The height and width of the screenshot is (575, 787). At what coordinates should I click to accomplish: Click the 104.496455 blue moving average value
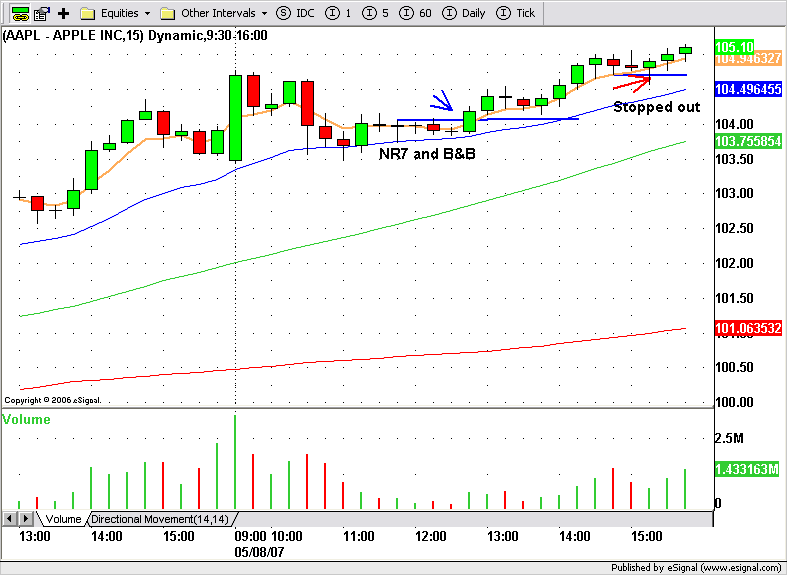(748, 89)
